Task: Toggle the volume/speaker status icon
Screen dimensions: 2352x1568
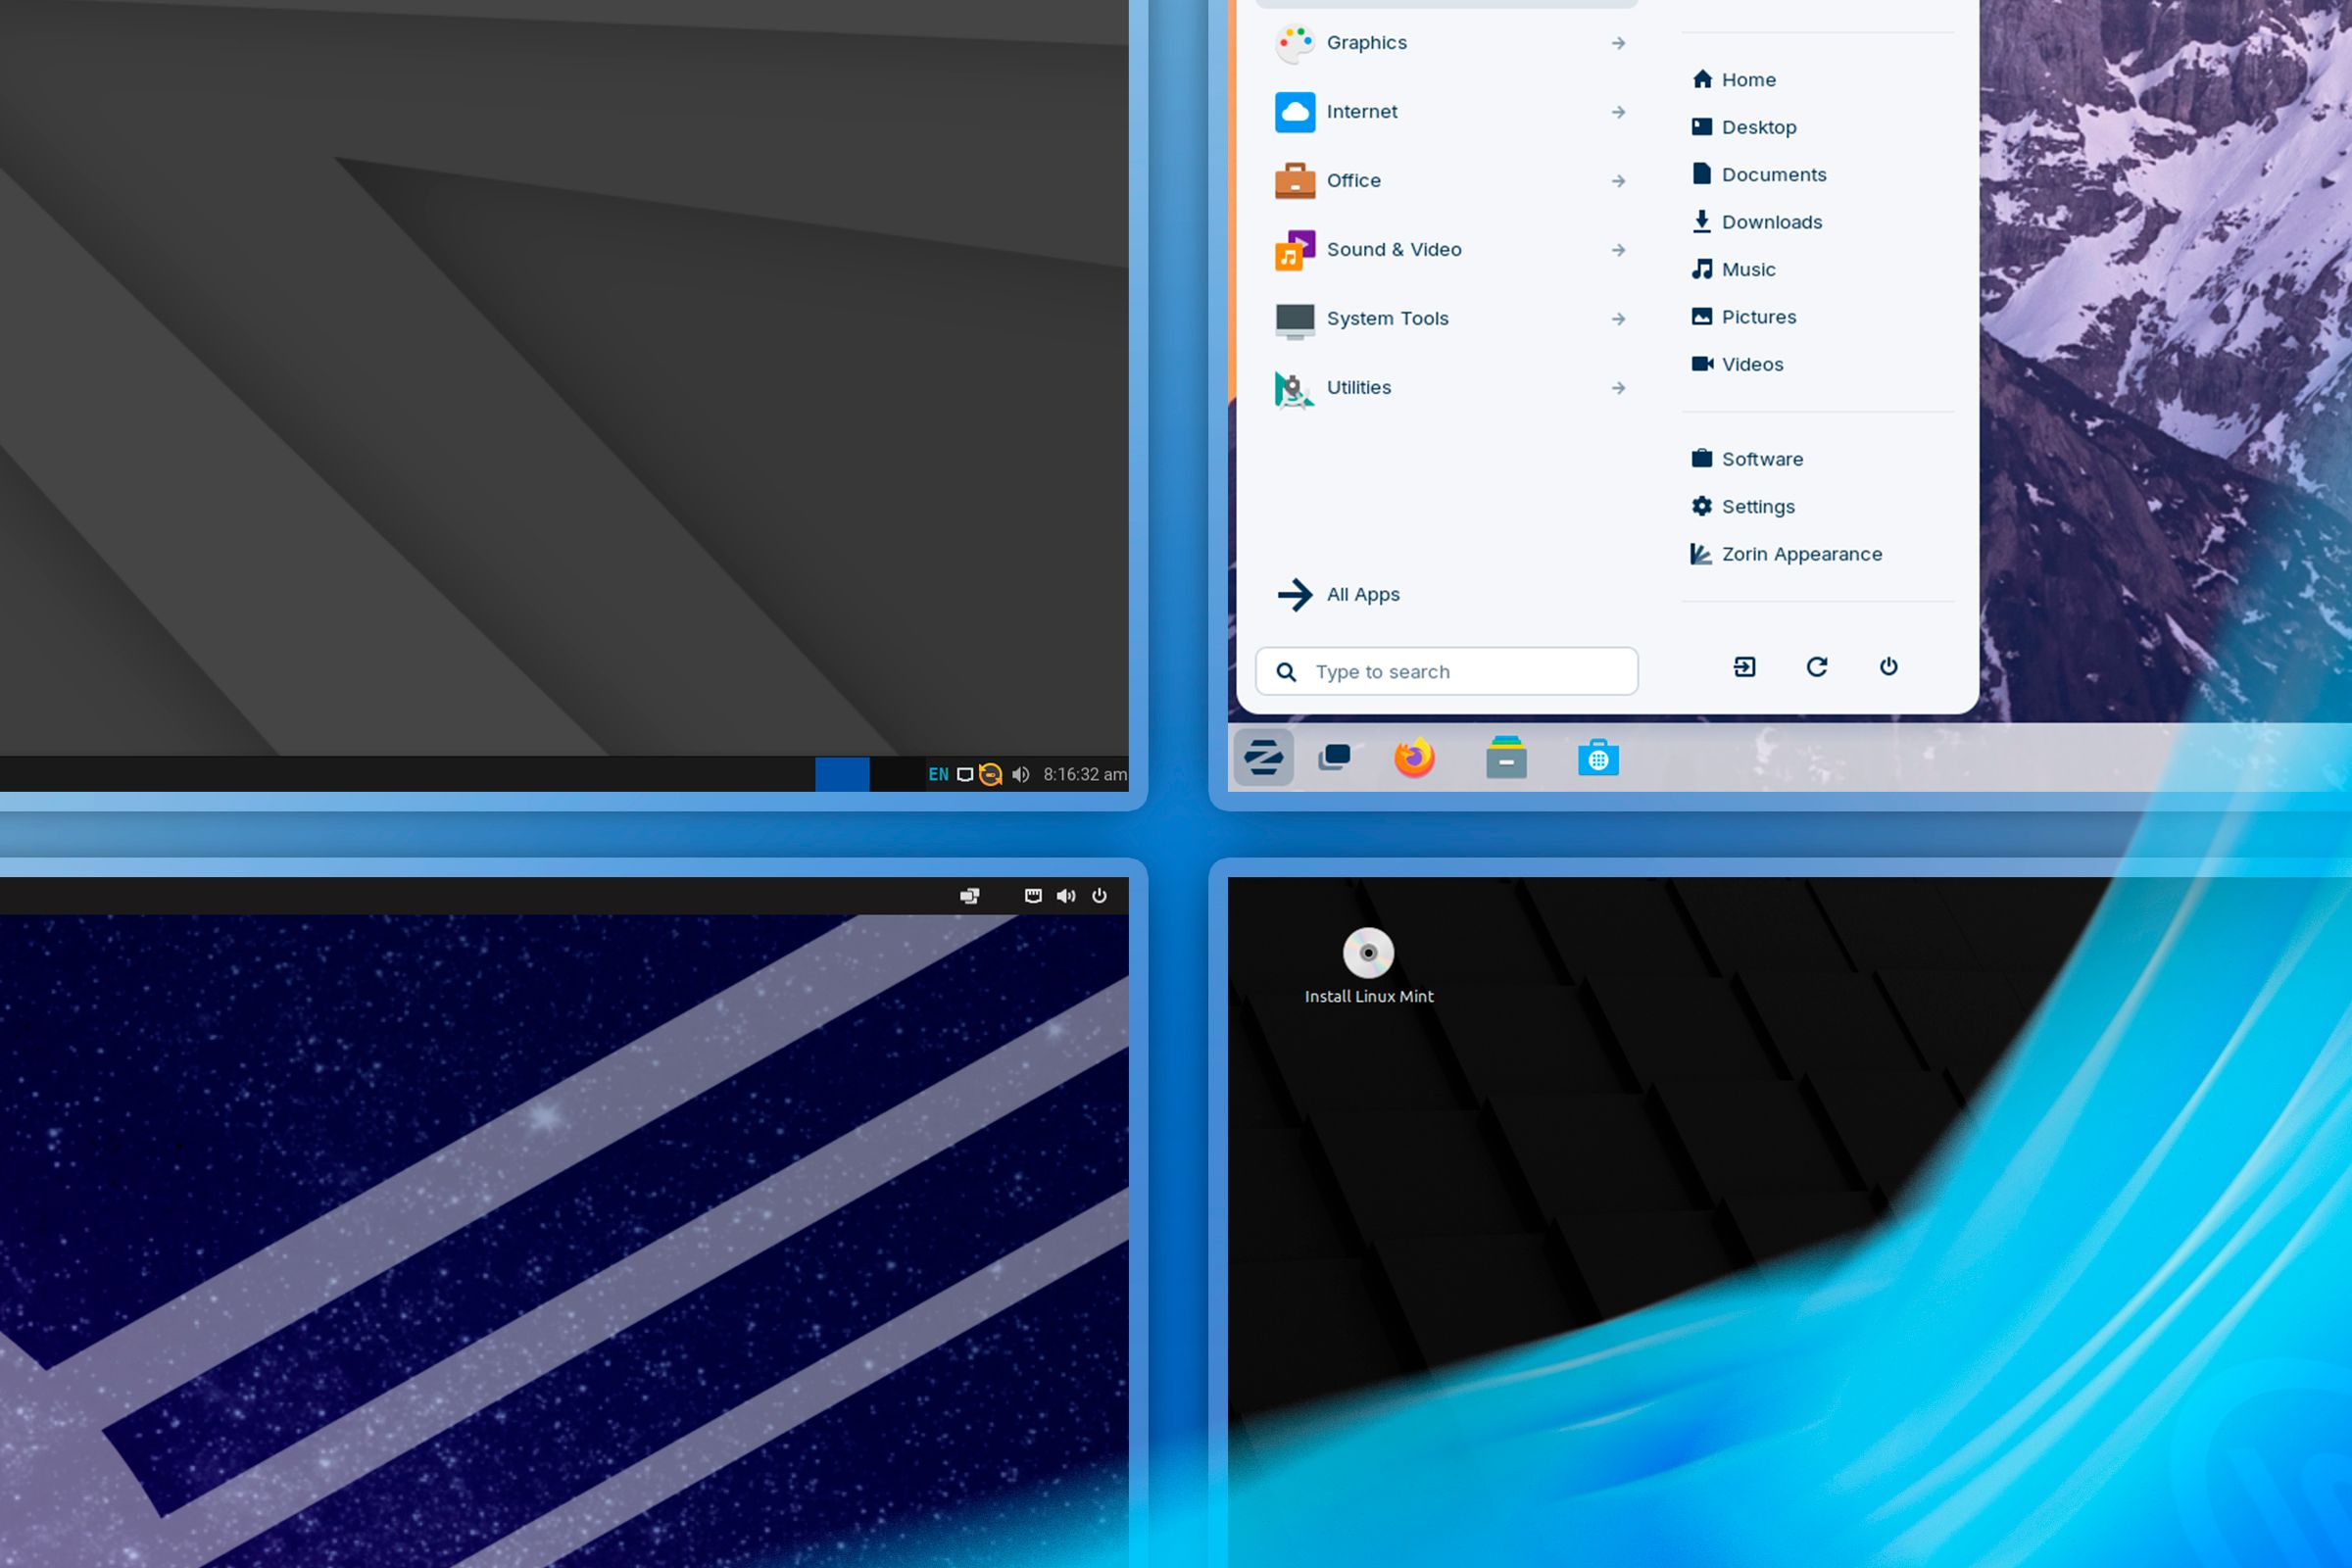Action: tap(1018, 773)
